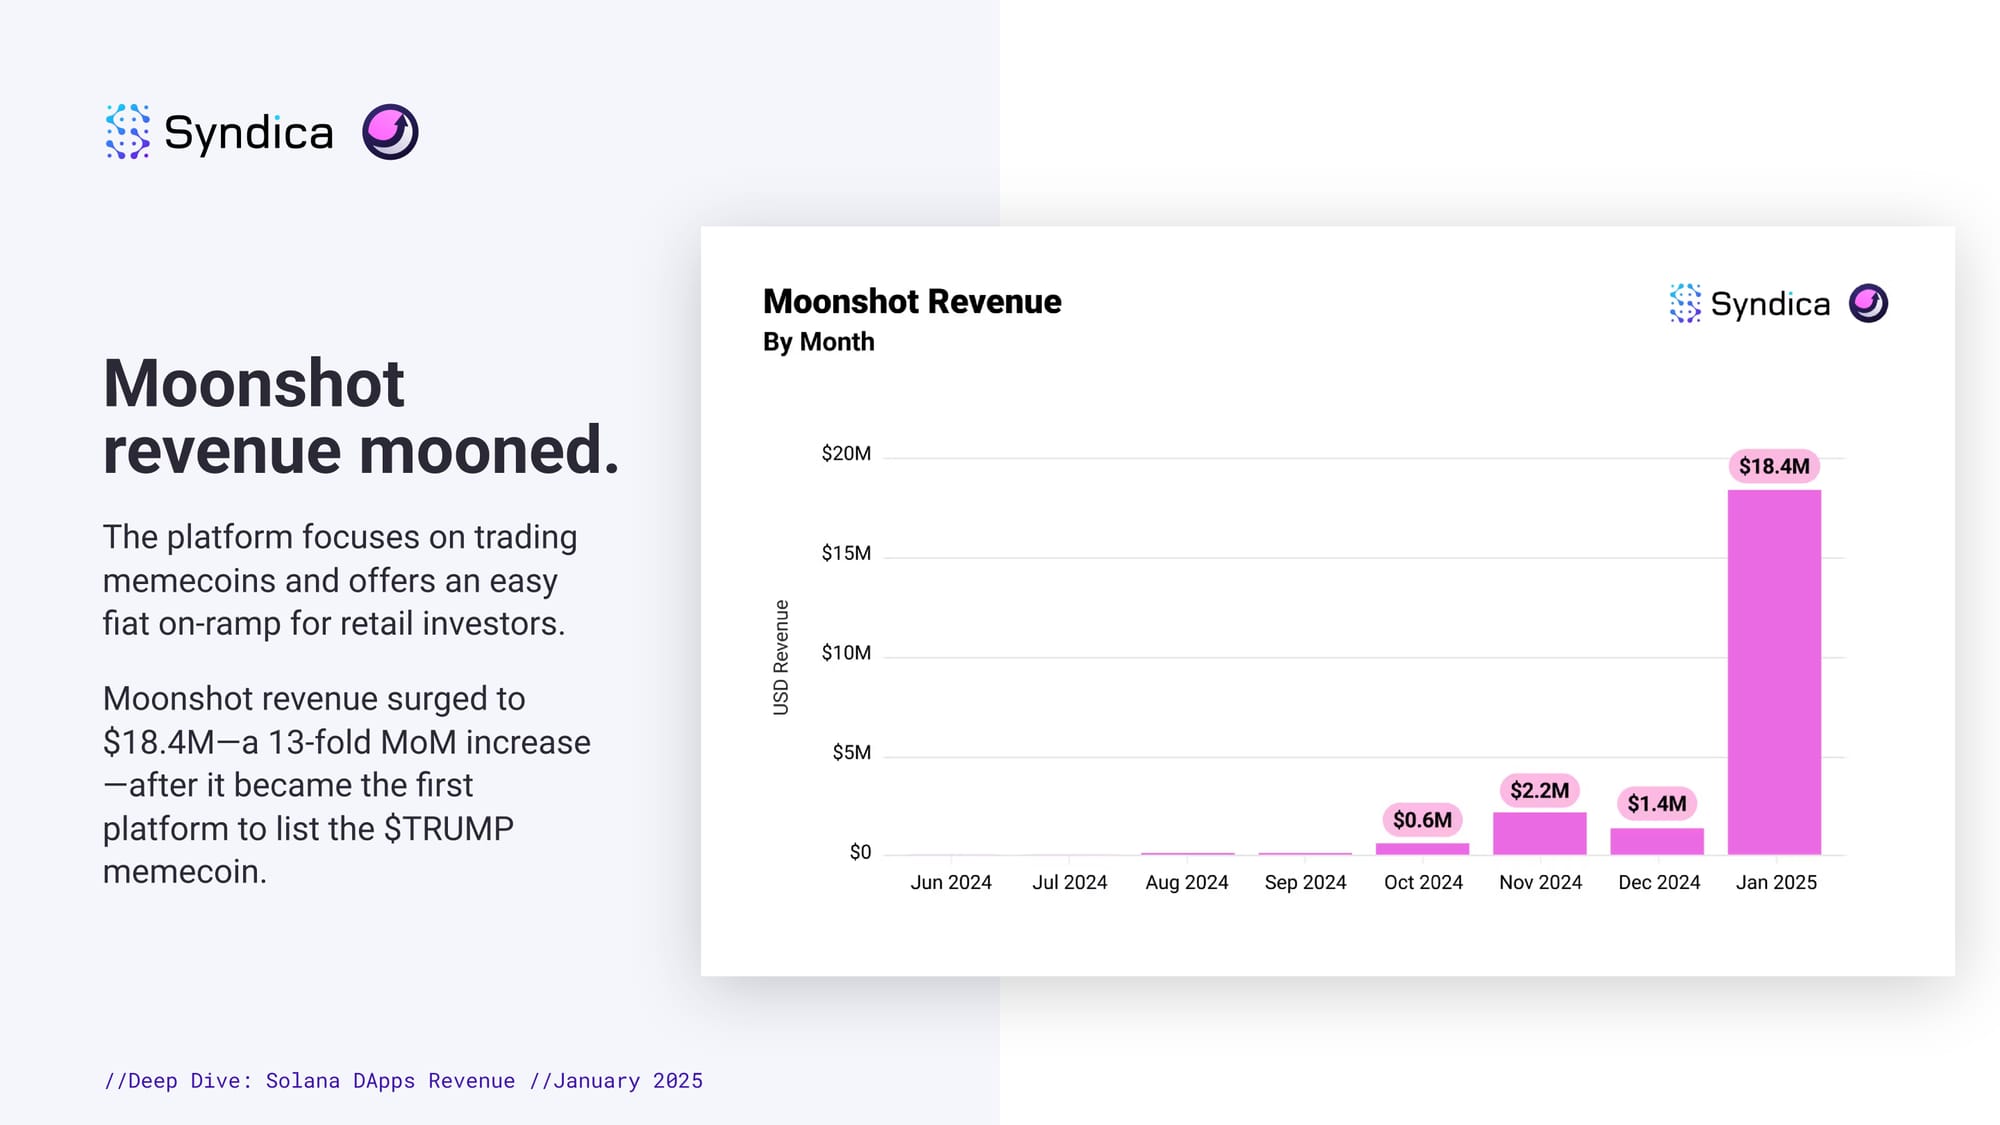Click the $18.4M value label
This screenshot has width=2000, height=1125.
(x=1773, y=466)
